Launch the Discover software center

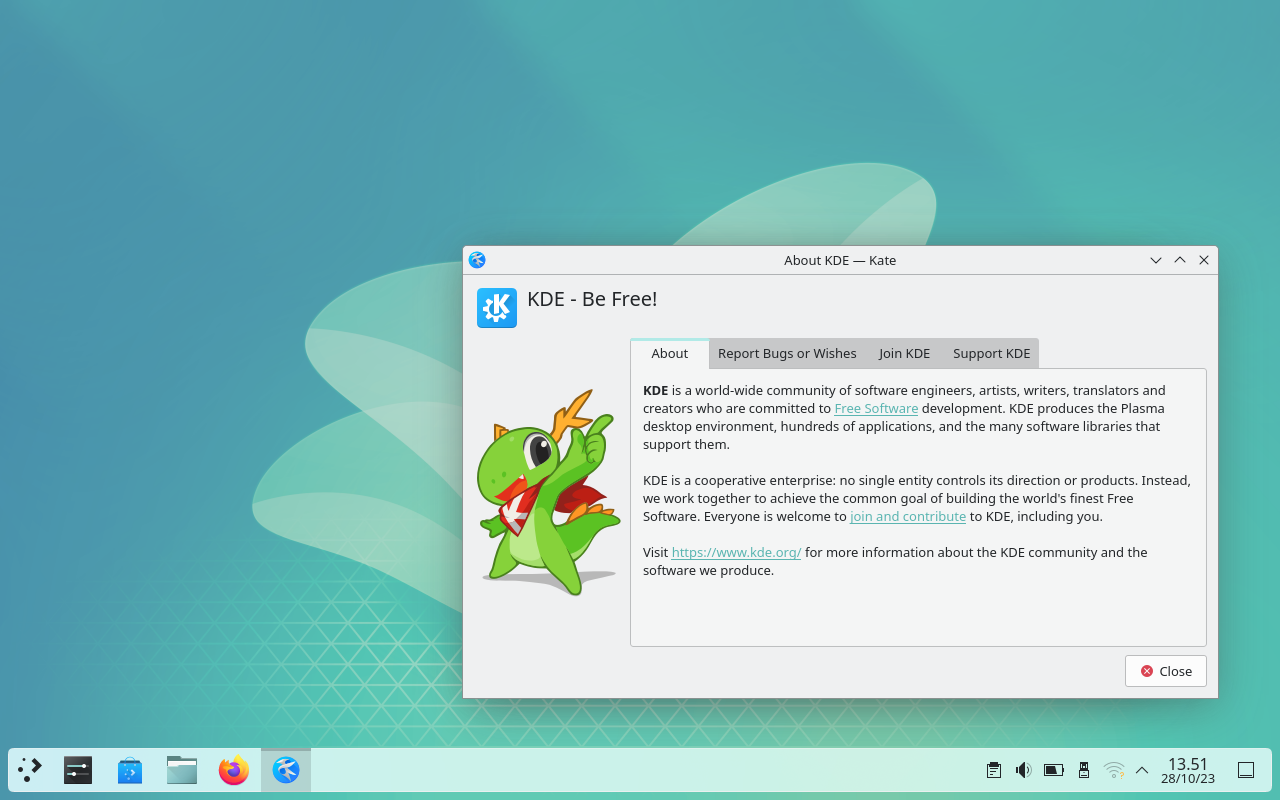pos(129,770)
